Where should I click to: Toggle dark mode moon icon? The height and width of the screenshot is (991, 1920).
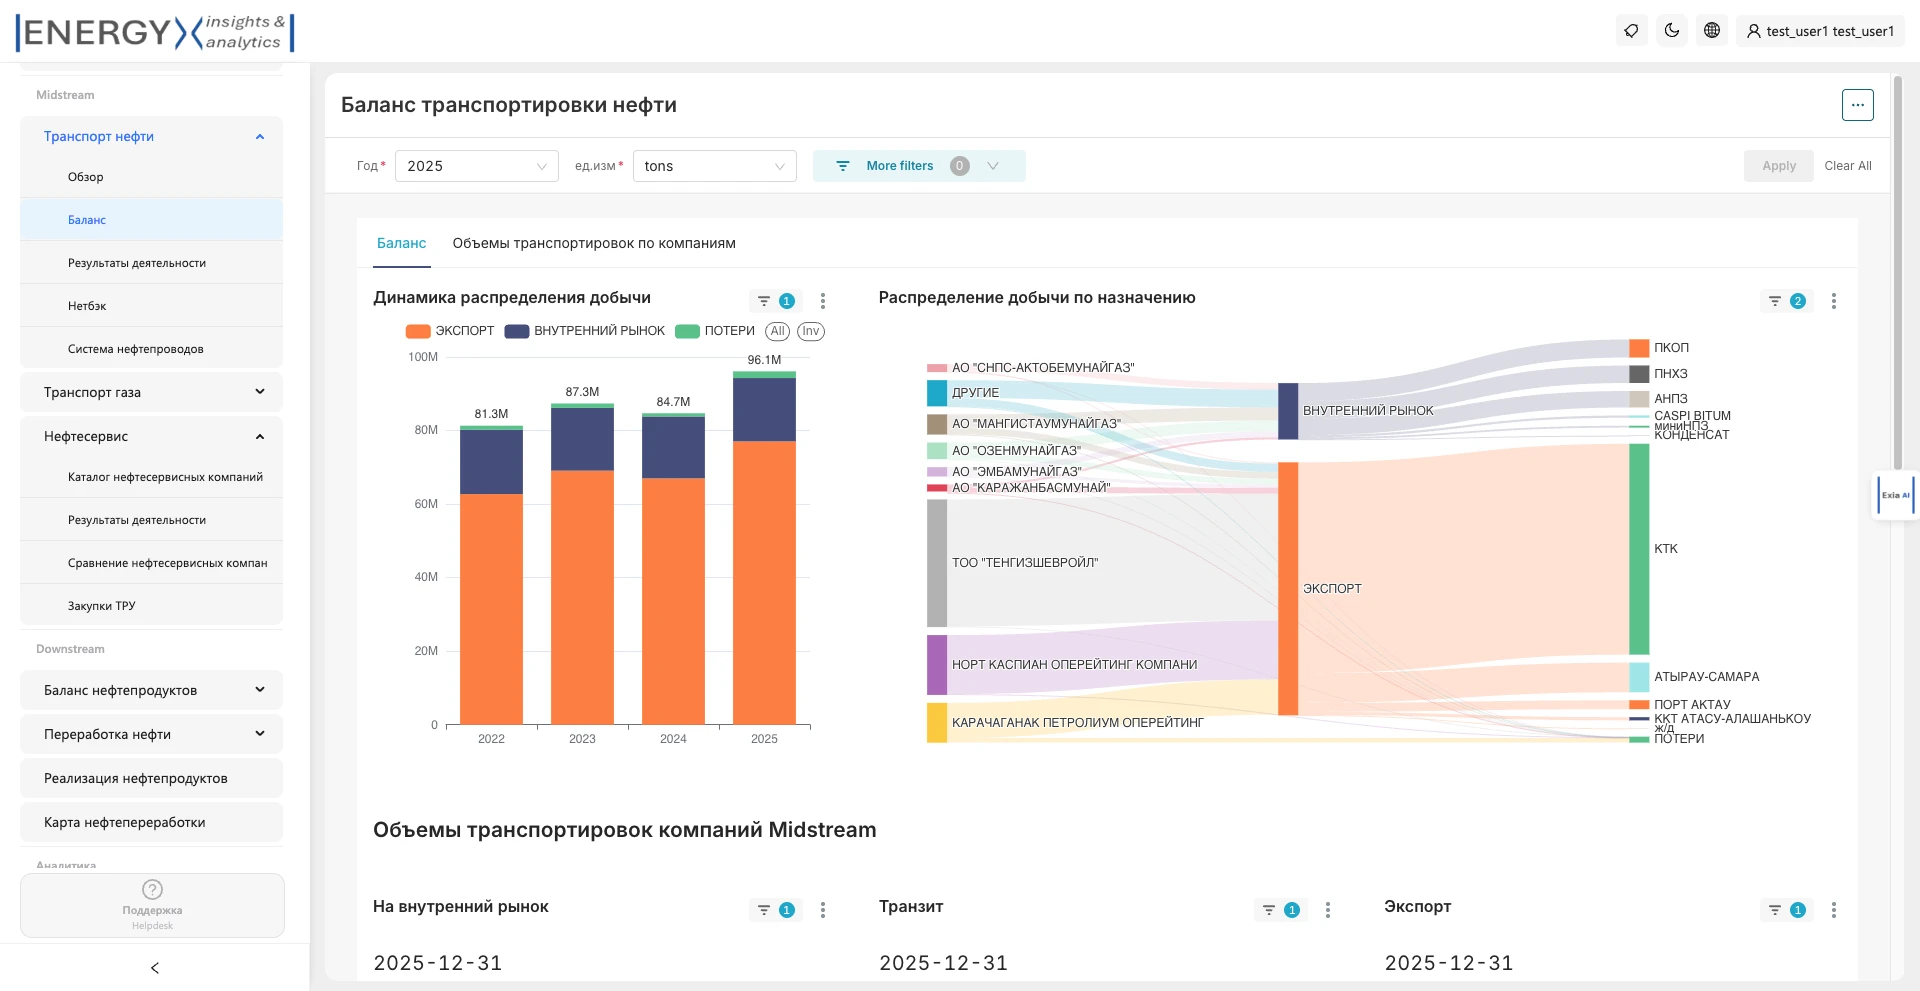(1672, 31)
